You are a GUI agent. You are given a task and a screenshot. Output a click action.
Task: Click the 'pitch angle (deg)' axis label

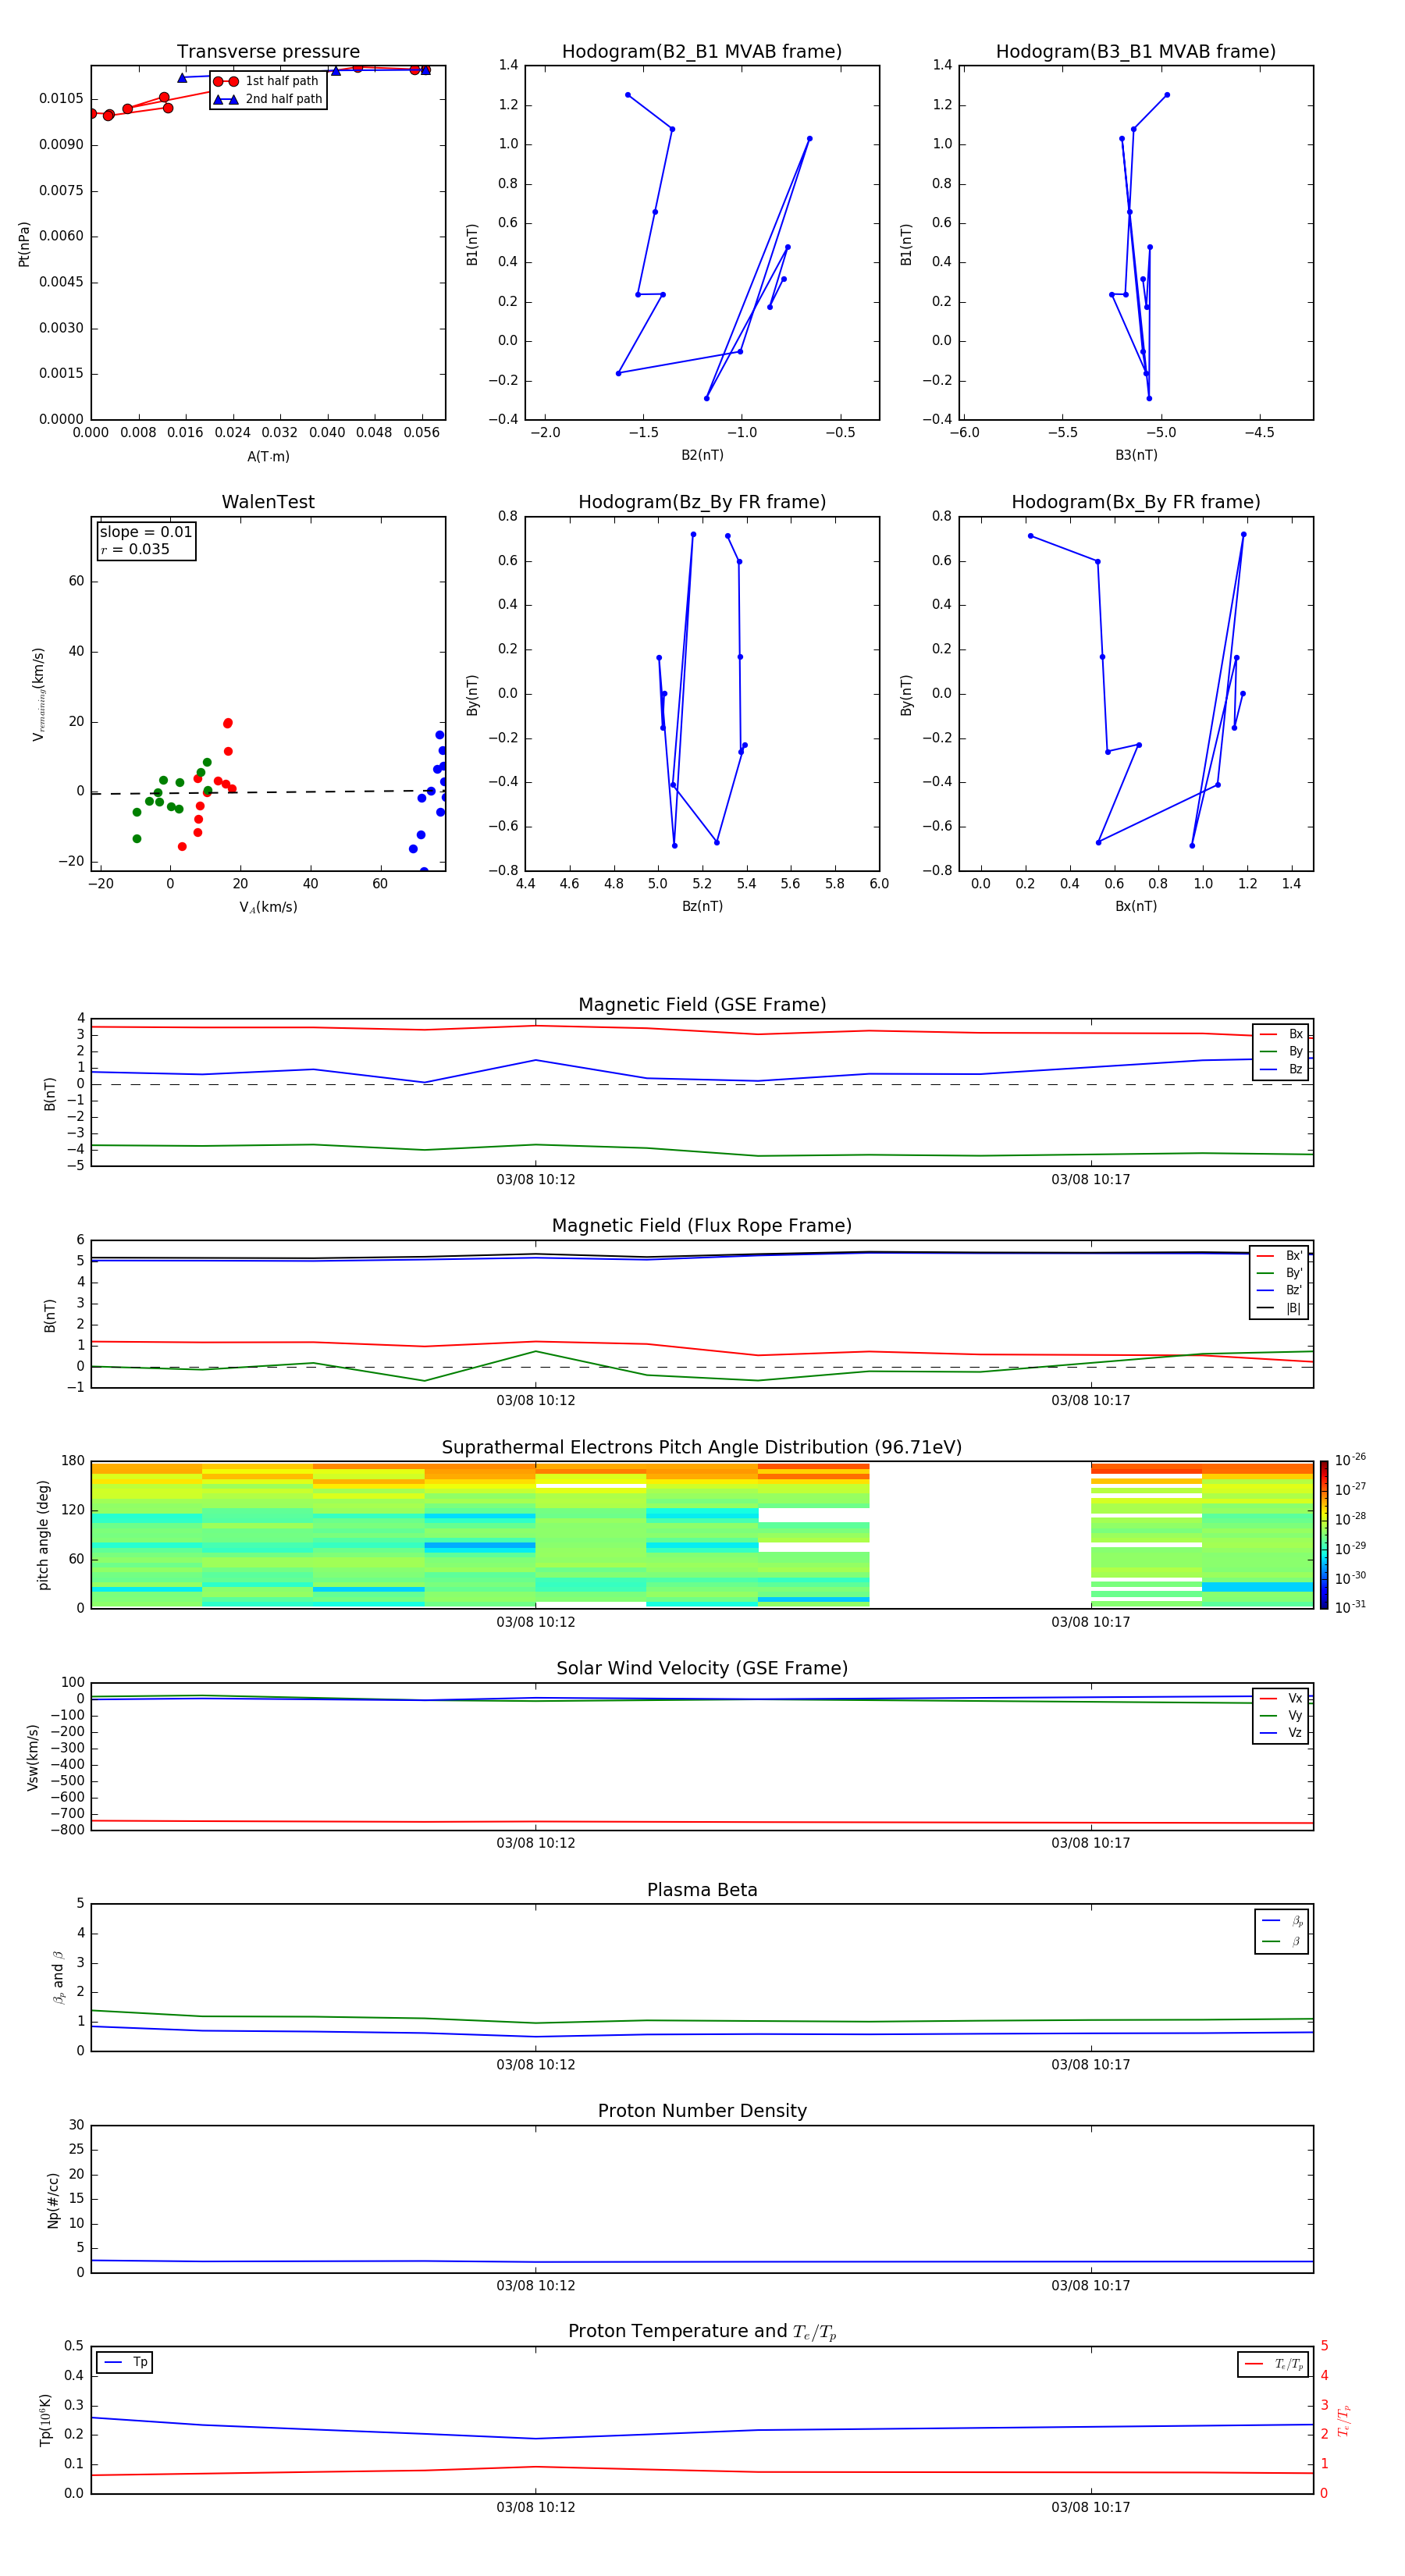tap(43, 1534)
